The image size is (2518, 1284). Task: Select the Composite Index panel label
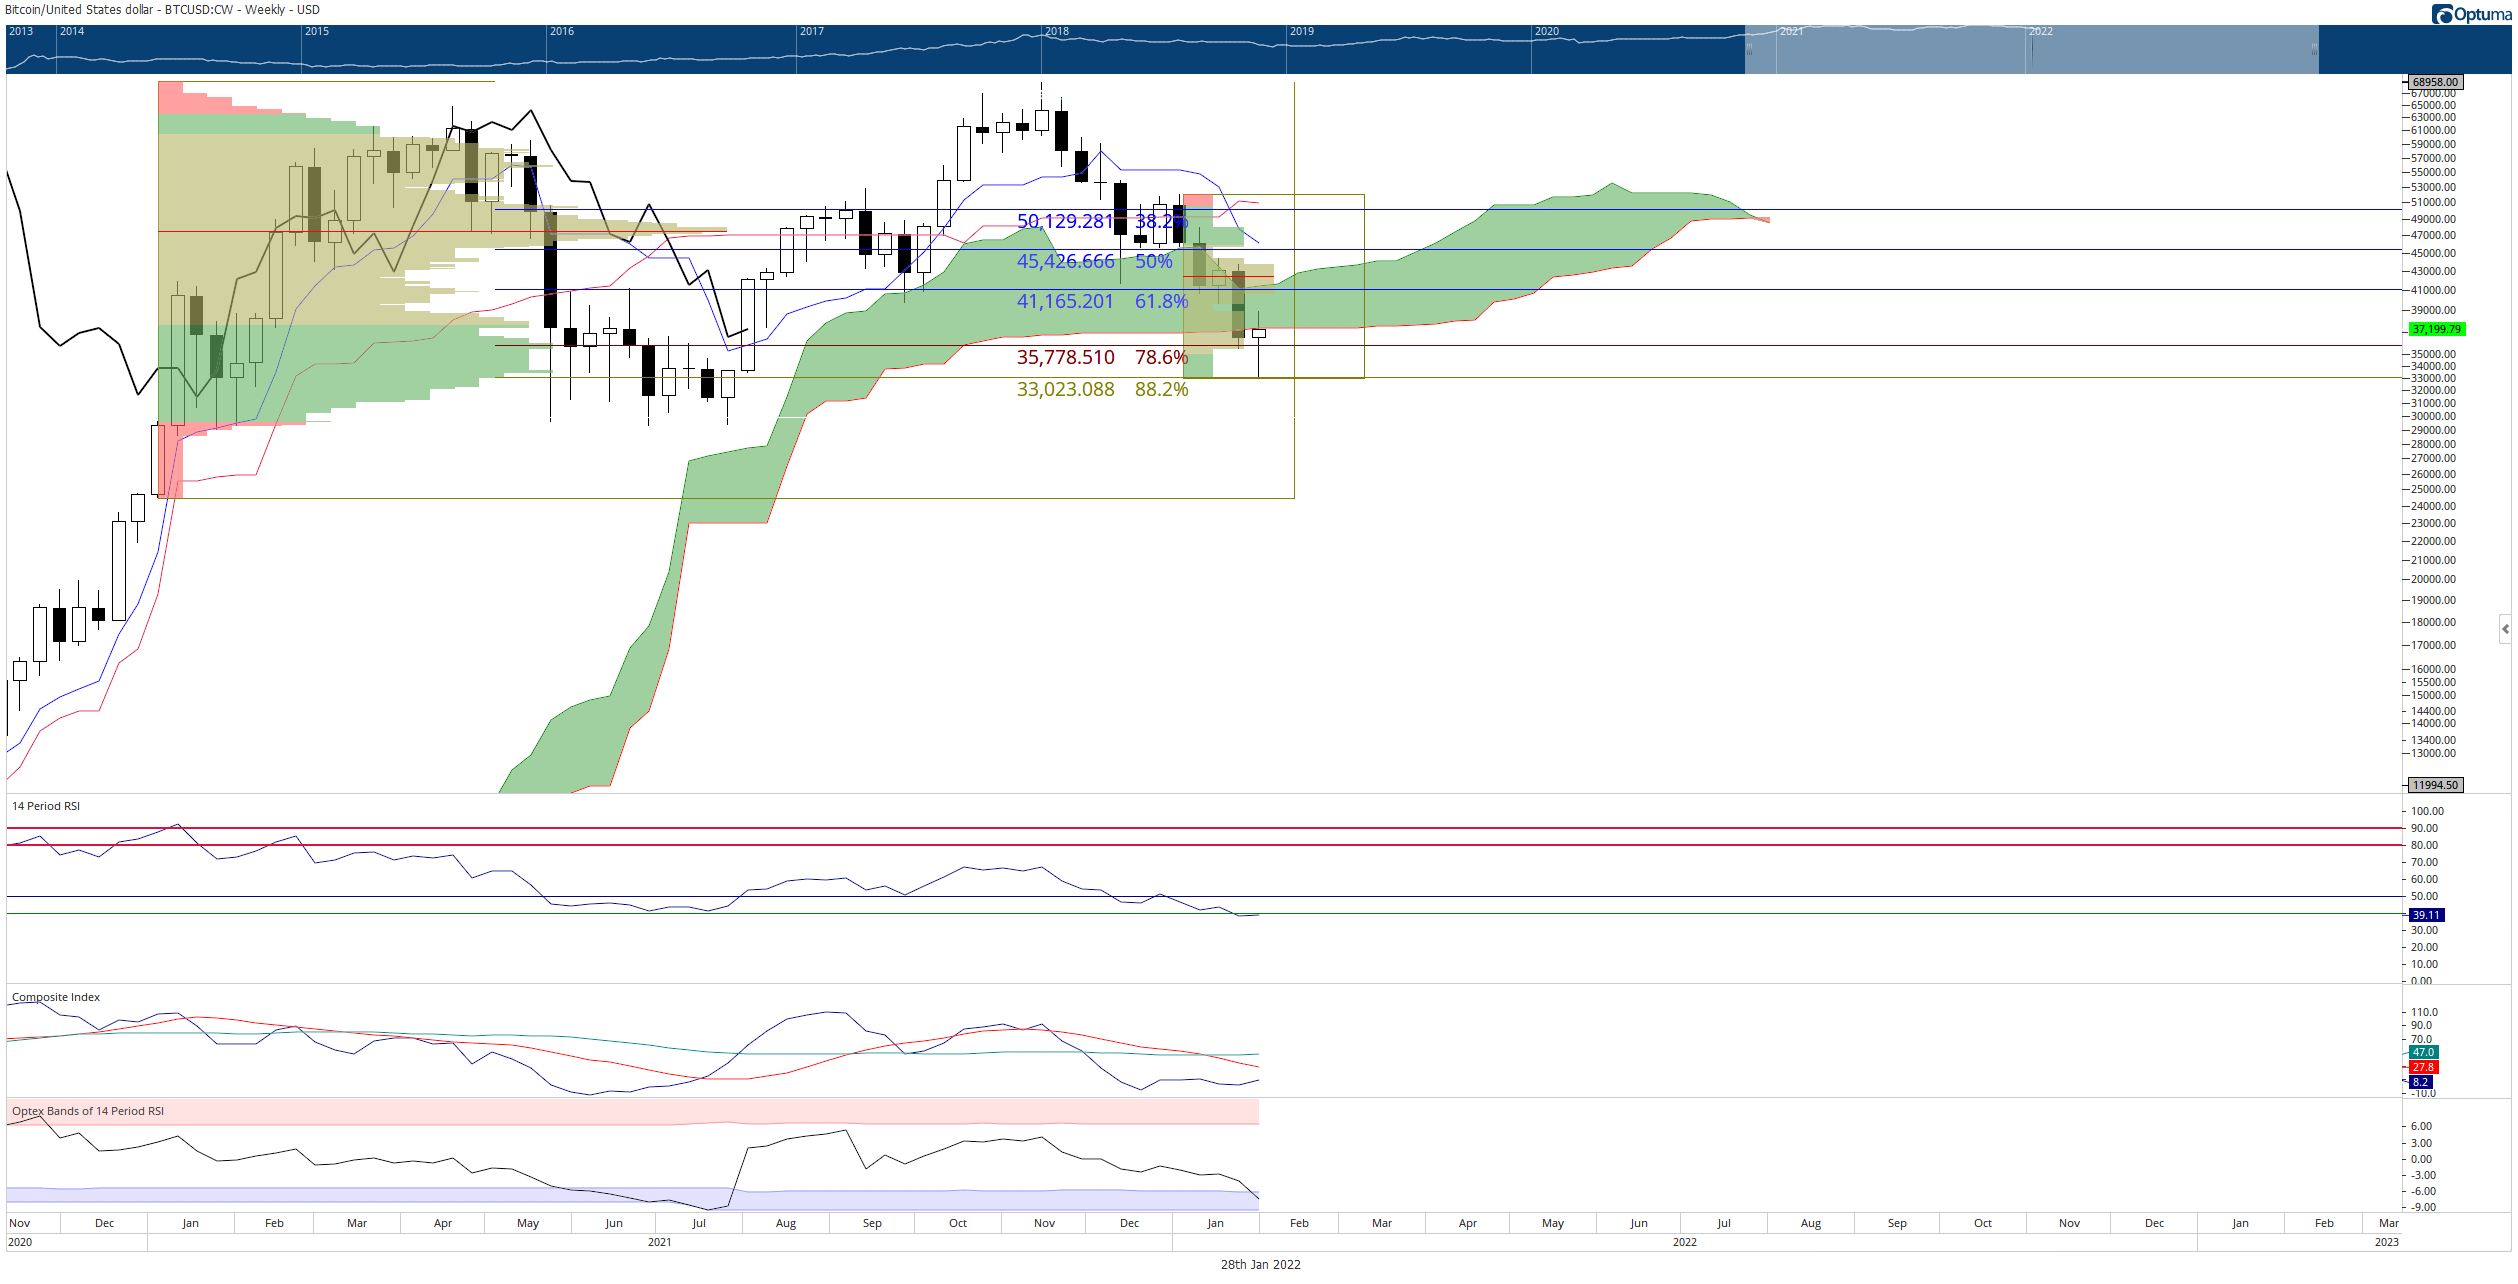pyautogui.click(x=56, y=997)
